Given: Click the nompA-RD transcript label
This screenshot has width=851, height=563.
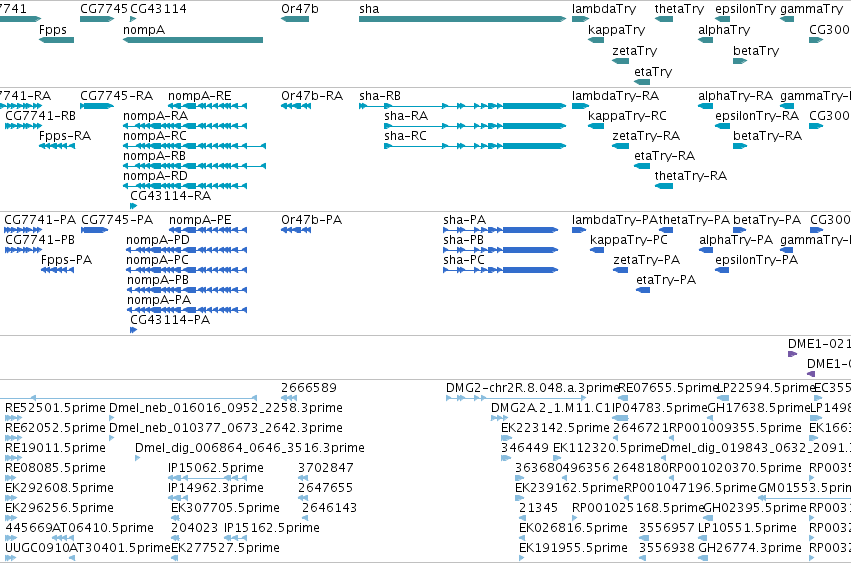Looking at the screenshot, I should [155, 176].
